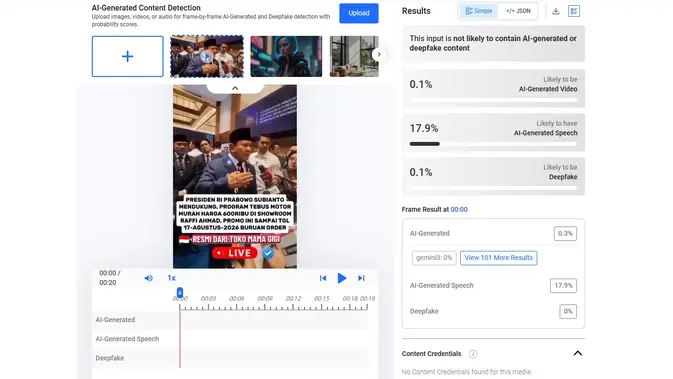Viewport: 673px width, 379px height.
Task: Advance the thumbnail carousel with right arrow
Action: [x=379, y=55]
